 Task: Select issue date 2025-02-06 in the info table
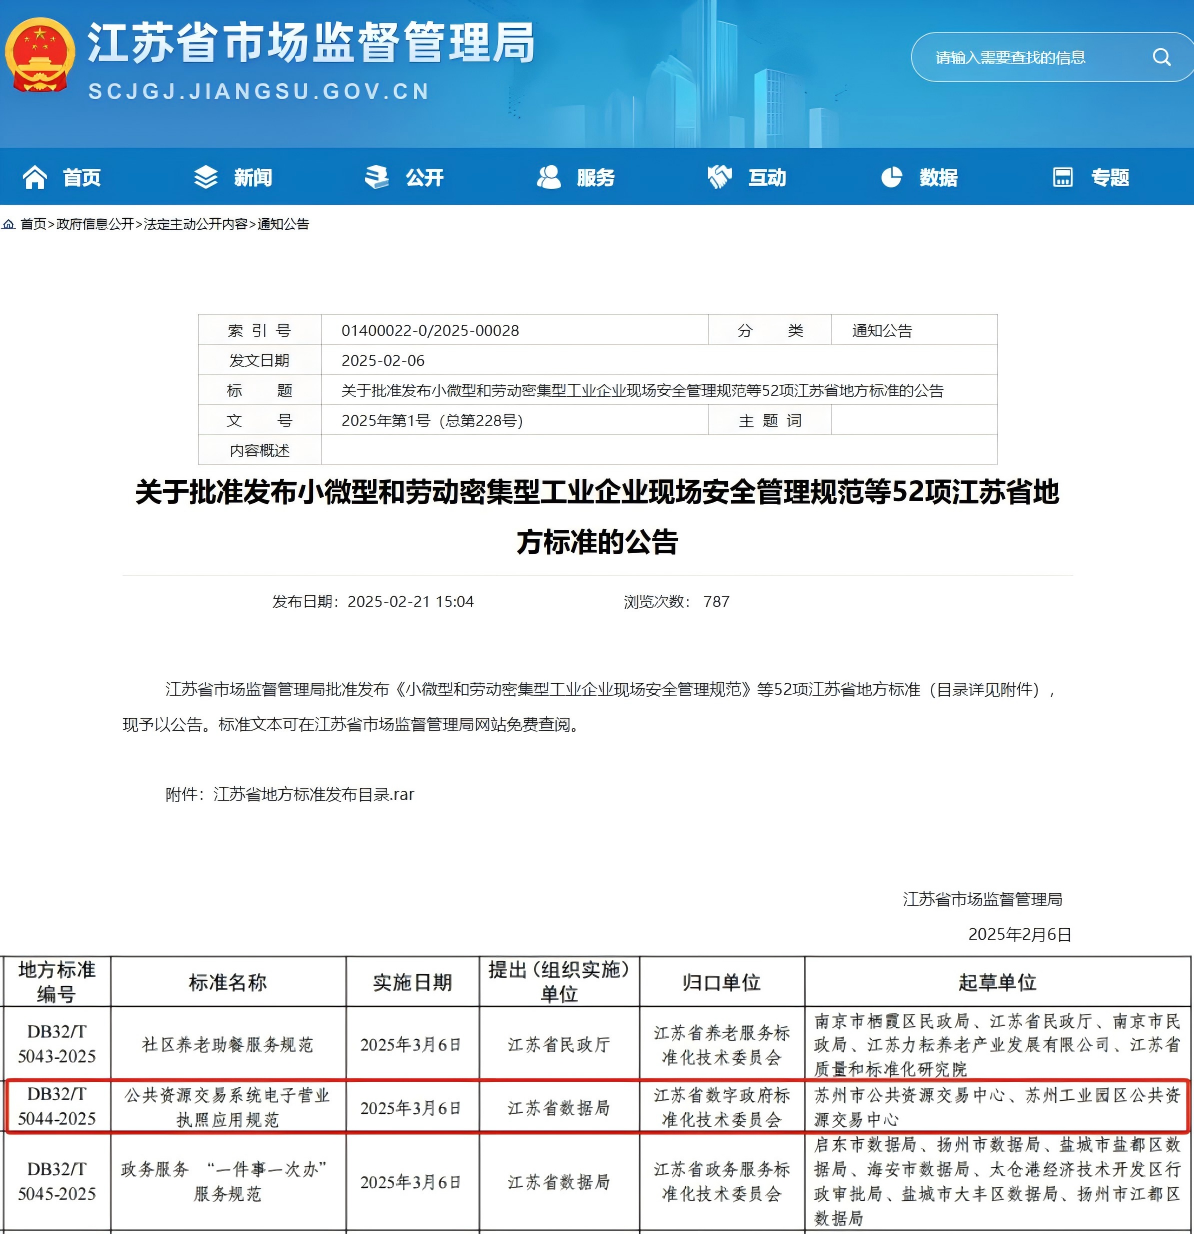coord(383,361)
